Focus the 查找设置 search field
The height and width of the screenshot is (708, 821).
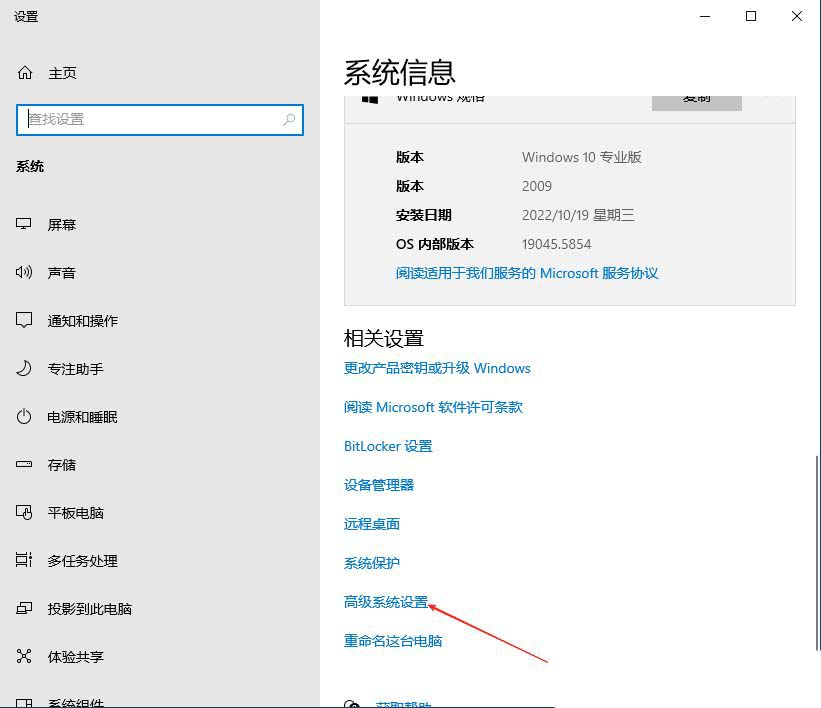click(x=150, y=119)
